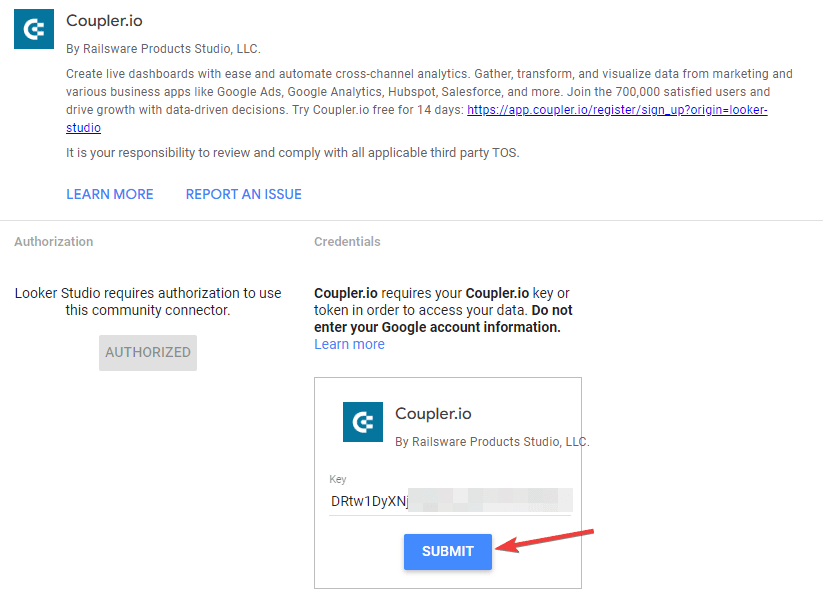Click the top 'By Railsware Products Studio, LLC.' text
The image size is (823, 605).
(x=163, y=48)
